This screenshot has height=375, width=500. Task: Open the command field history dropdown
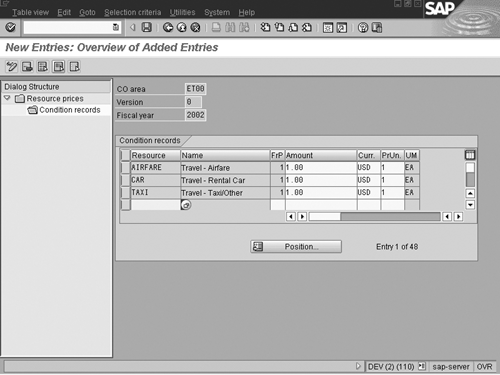[116, 27]
